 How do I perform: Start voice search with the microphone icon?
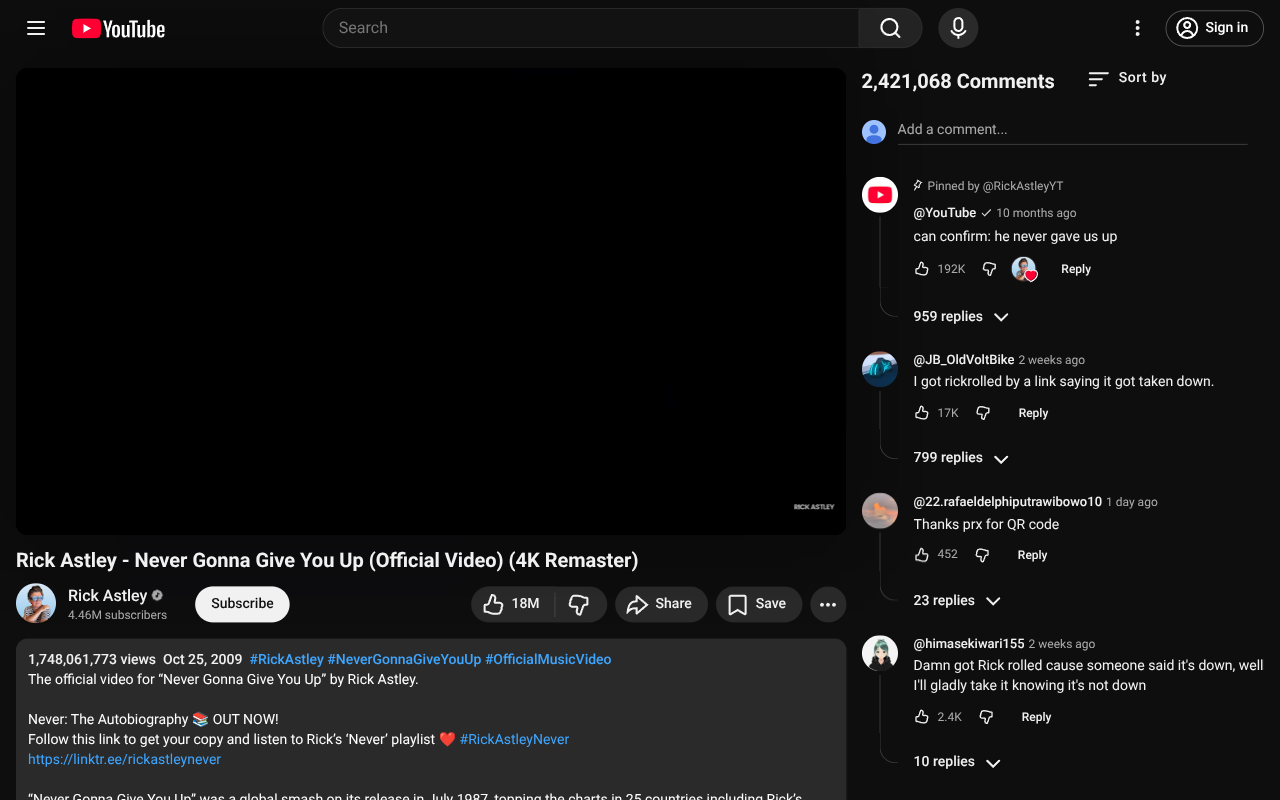click(x=957, y=28)
